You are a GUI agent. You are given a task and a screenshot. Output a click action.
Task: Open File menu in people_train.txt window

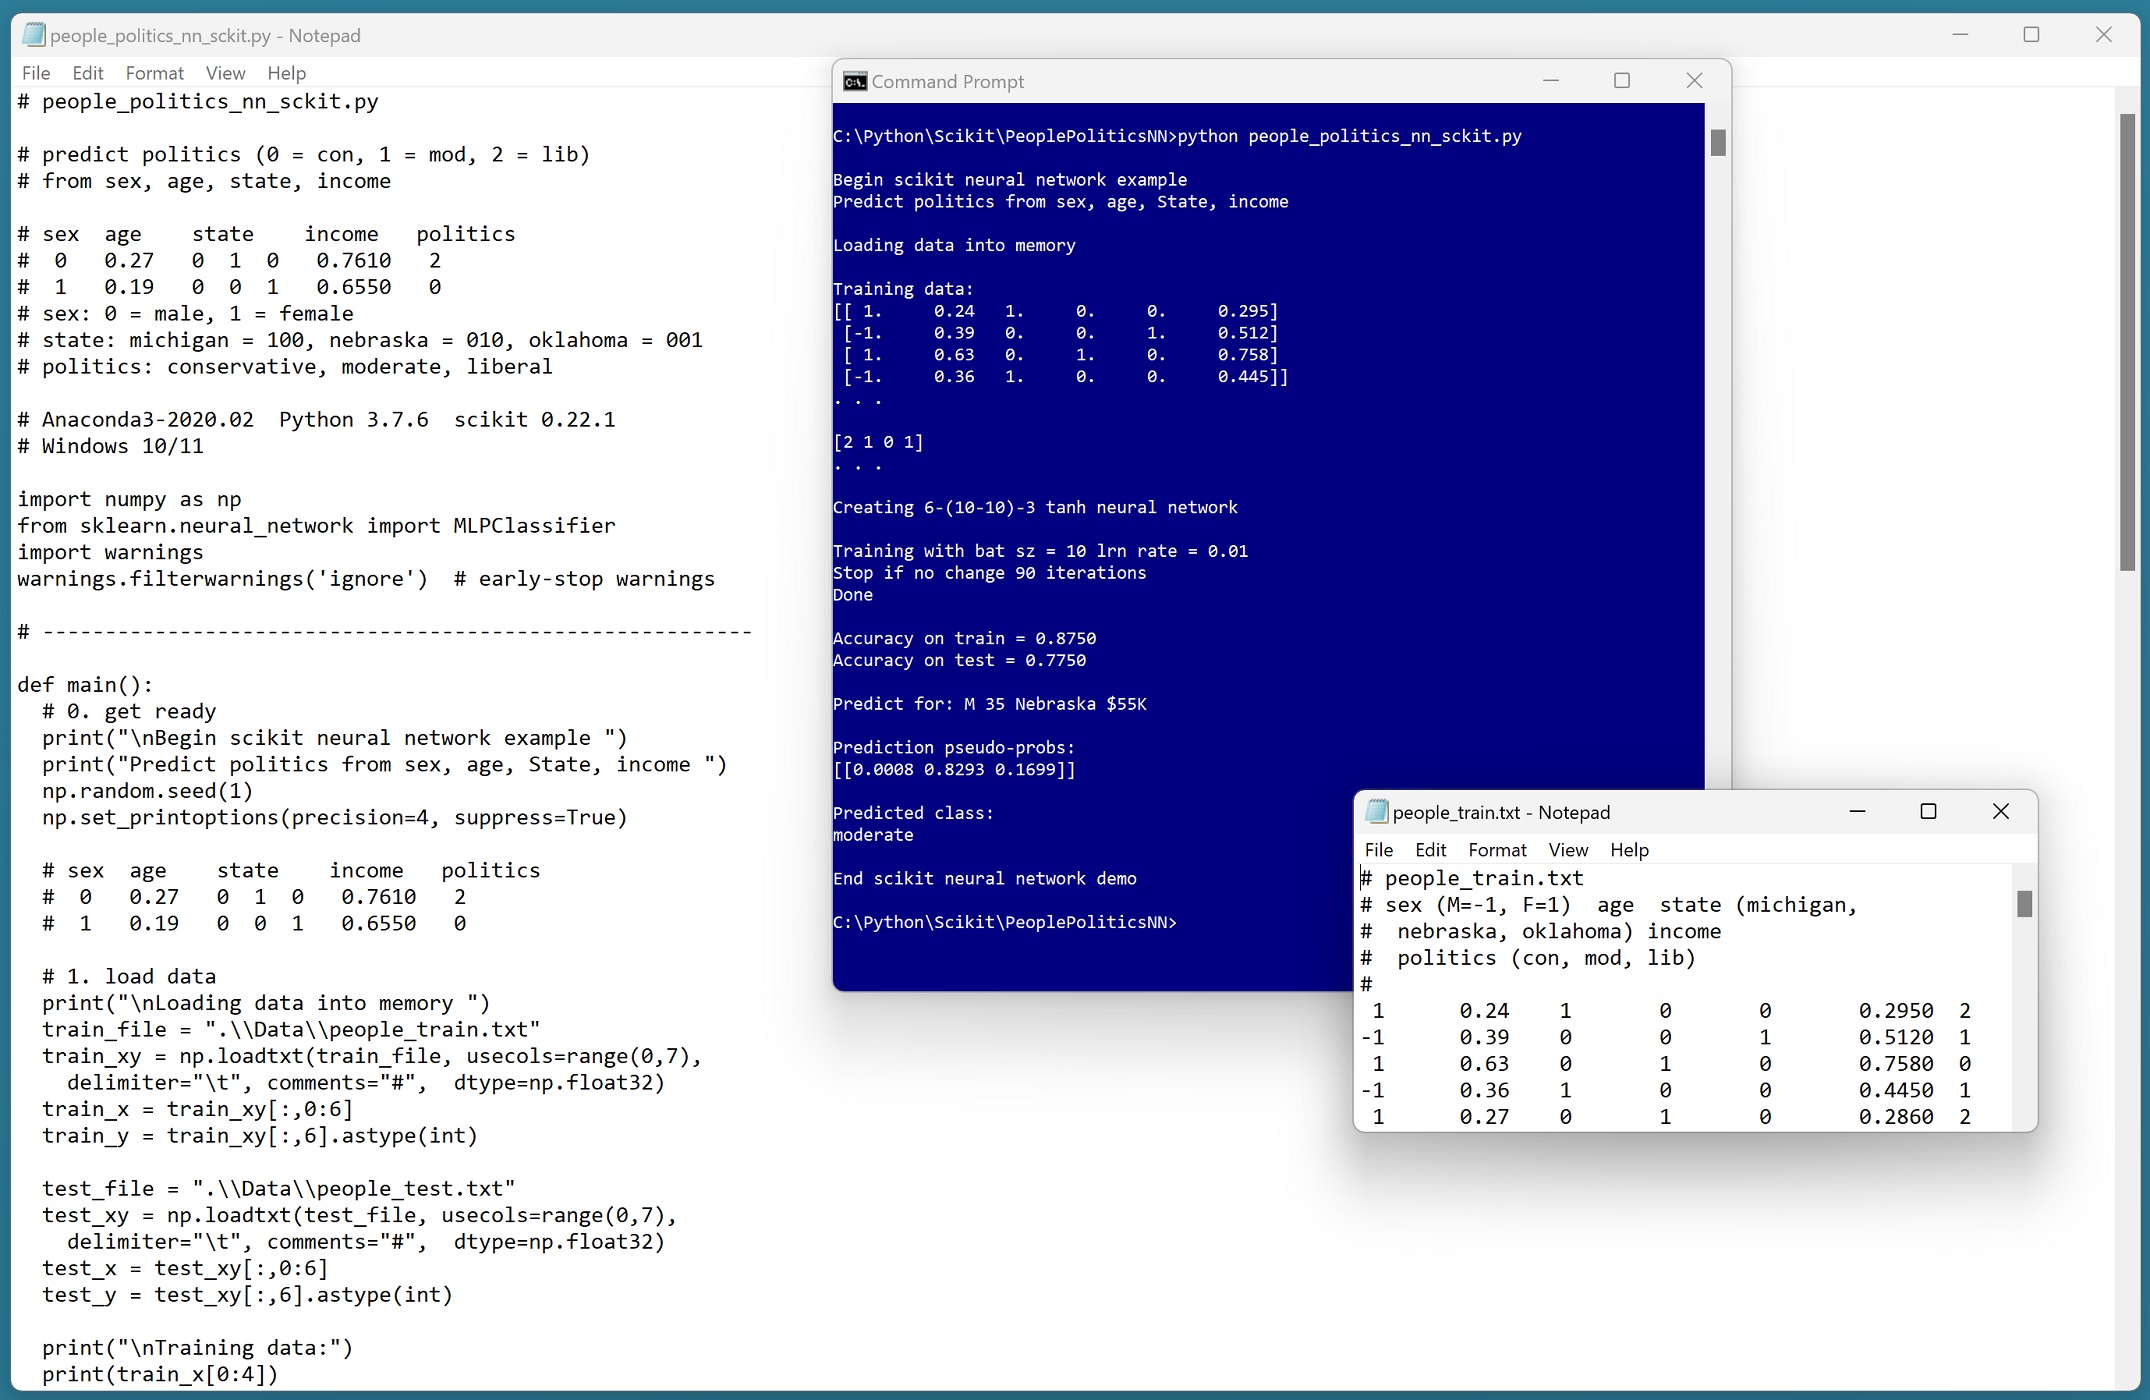click(1378, 849)
